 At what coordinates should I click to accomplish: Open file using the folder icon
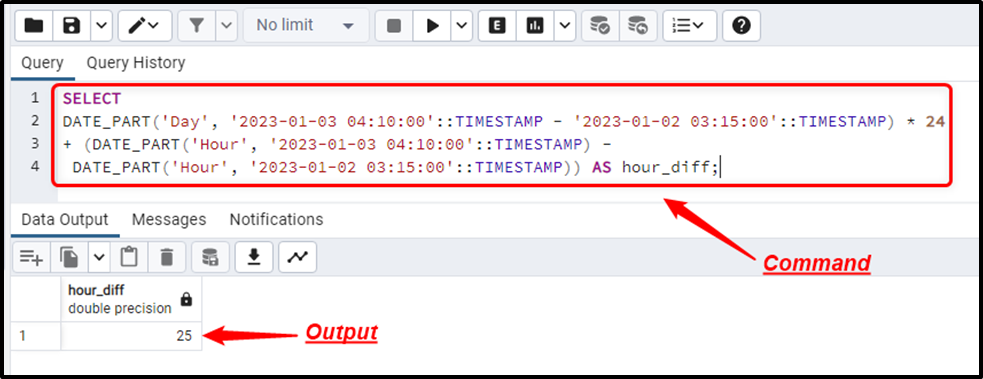click(33, 26)
